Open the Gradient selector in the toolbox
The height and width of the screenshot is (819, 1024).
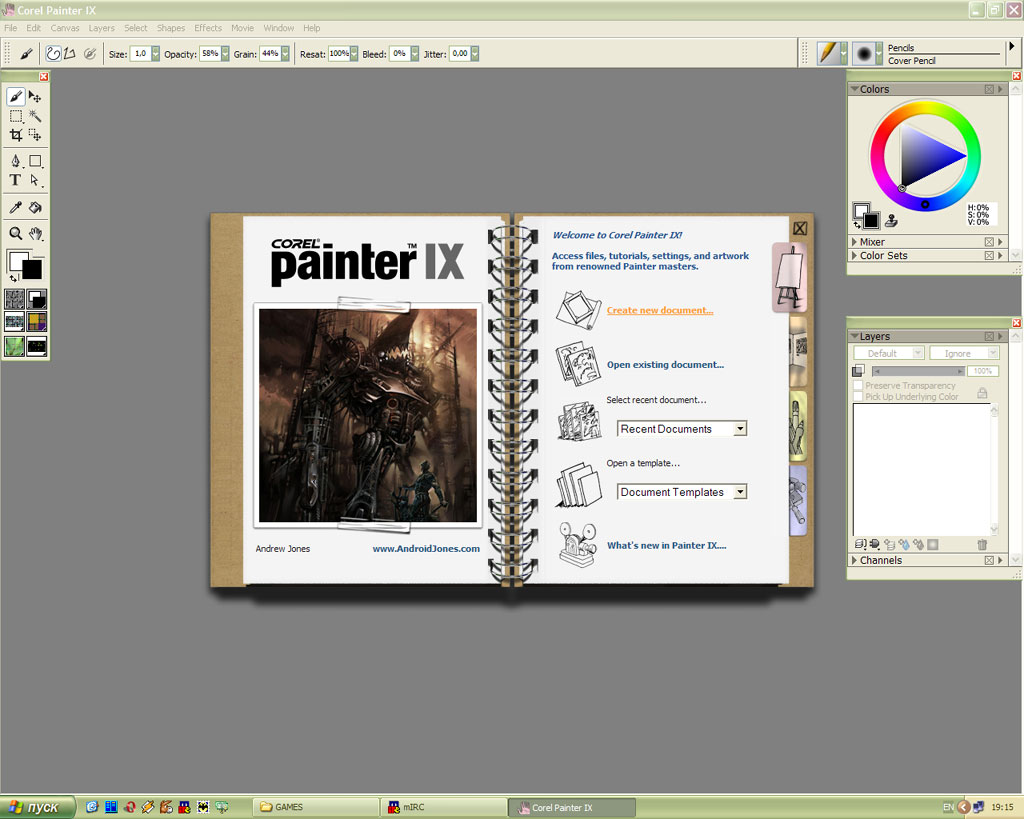tap(37, 299)
